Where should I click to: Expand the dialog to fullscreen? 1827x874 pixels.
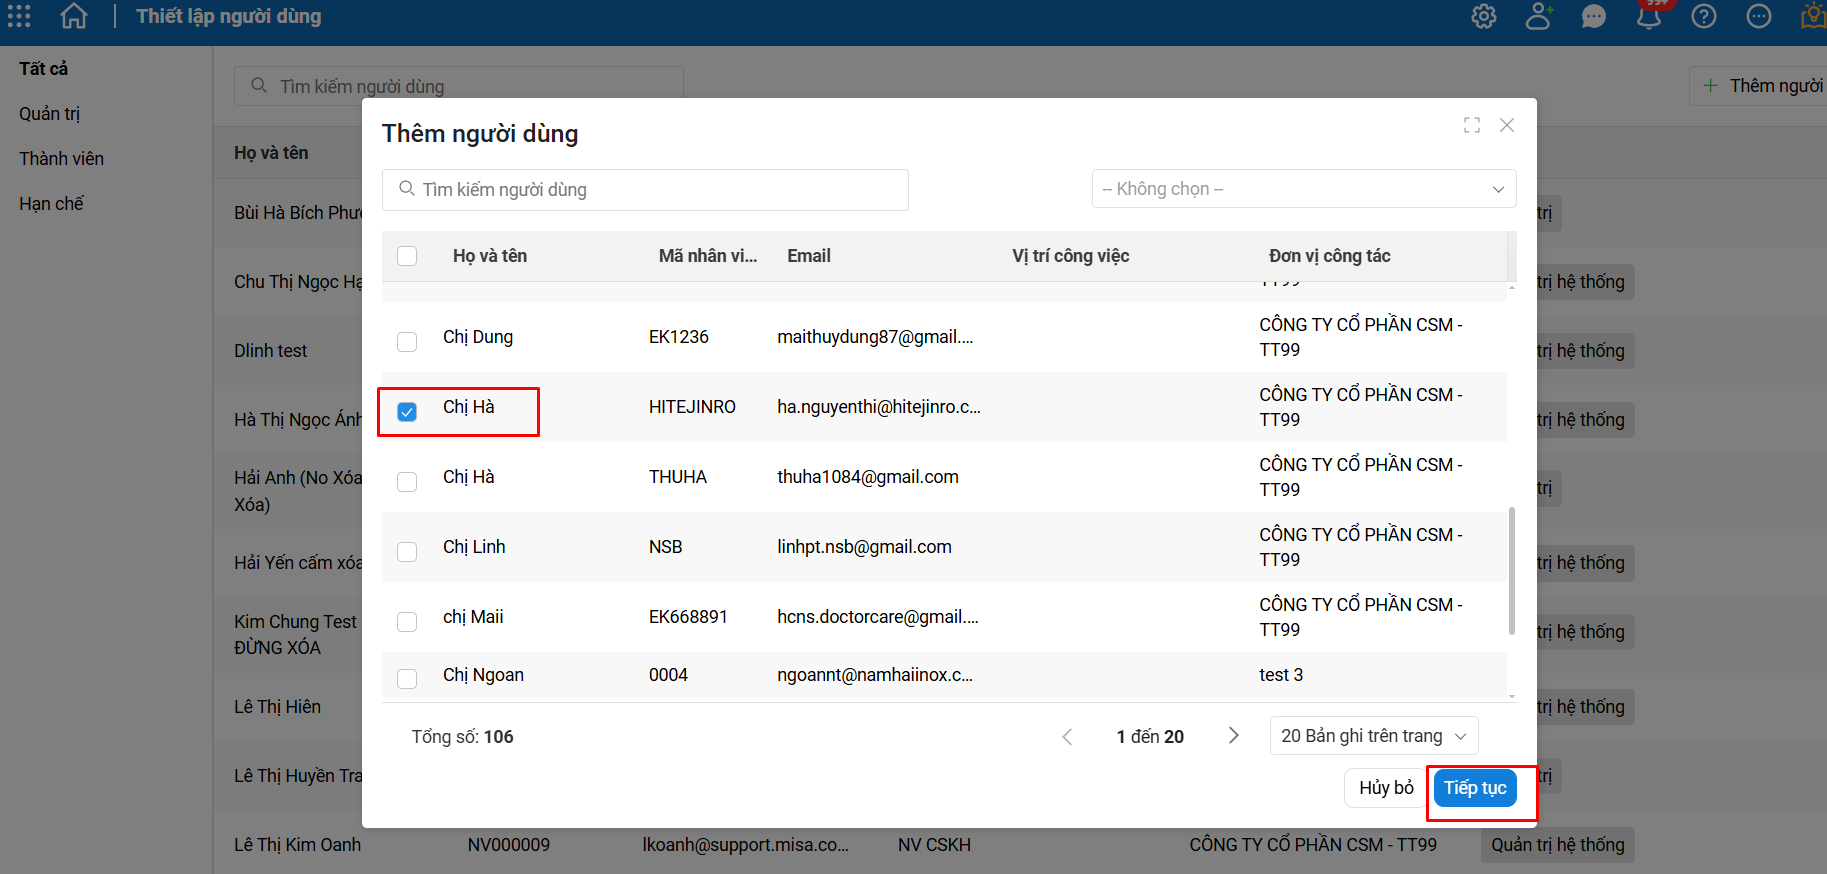tap(1471, 125)
